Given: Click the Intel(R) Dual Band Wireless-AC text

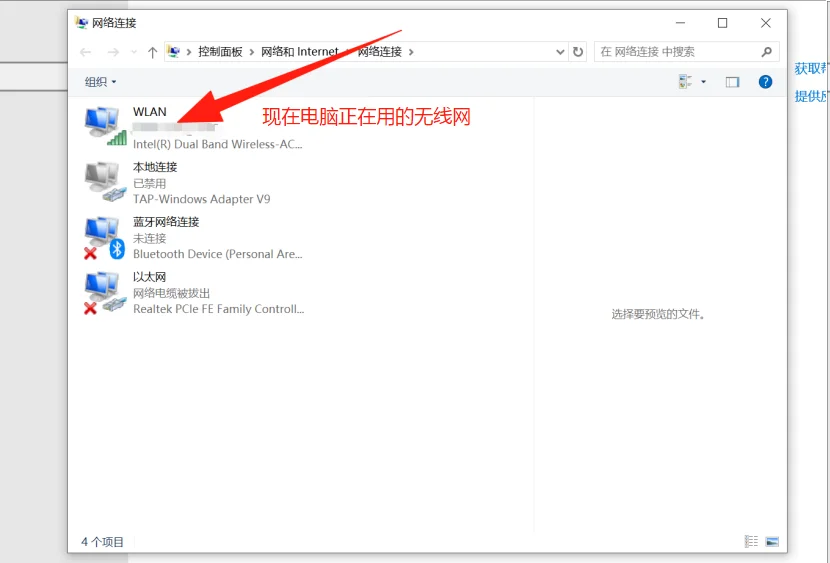Looking at the screenshot, I should pos(218,144).
